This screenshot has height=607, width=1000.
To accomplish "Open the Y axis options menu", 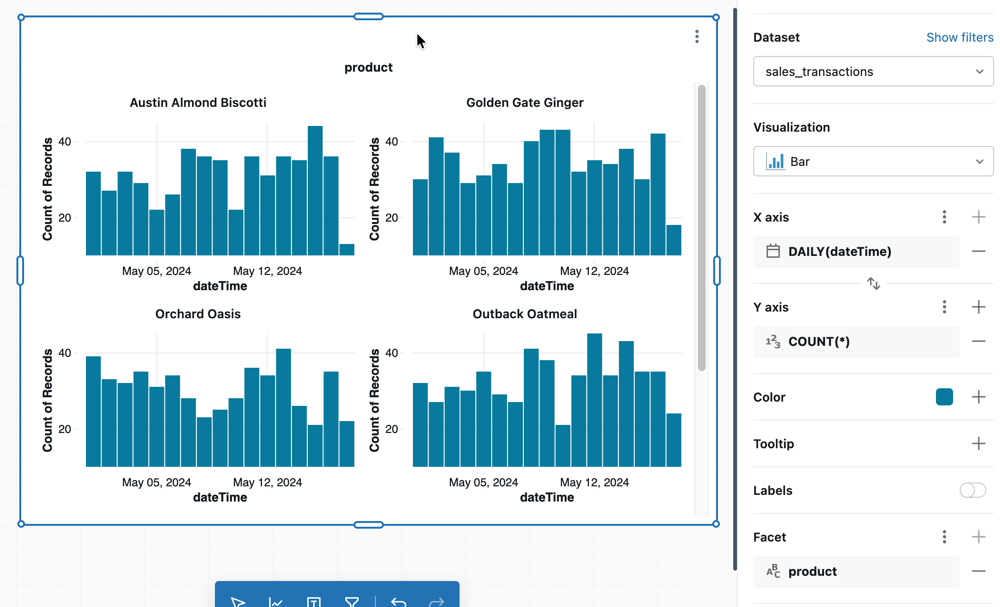I will click(944, 307).
